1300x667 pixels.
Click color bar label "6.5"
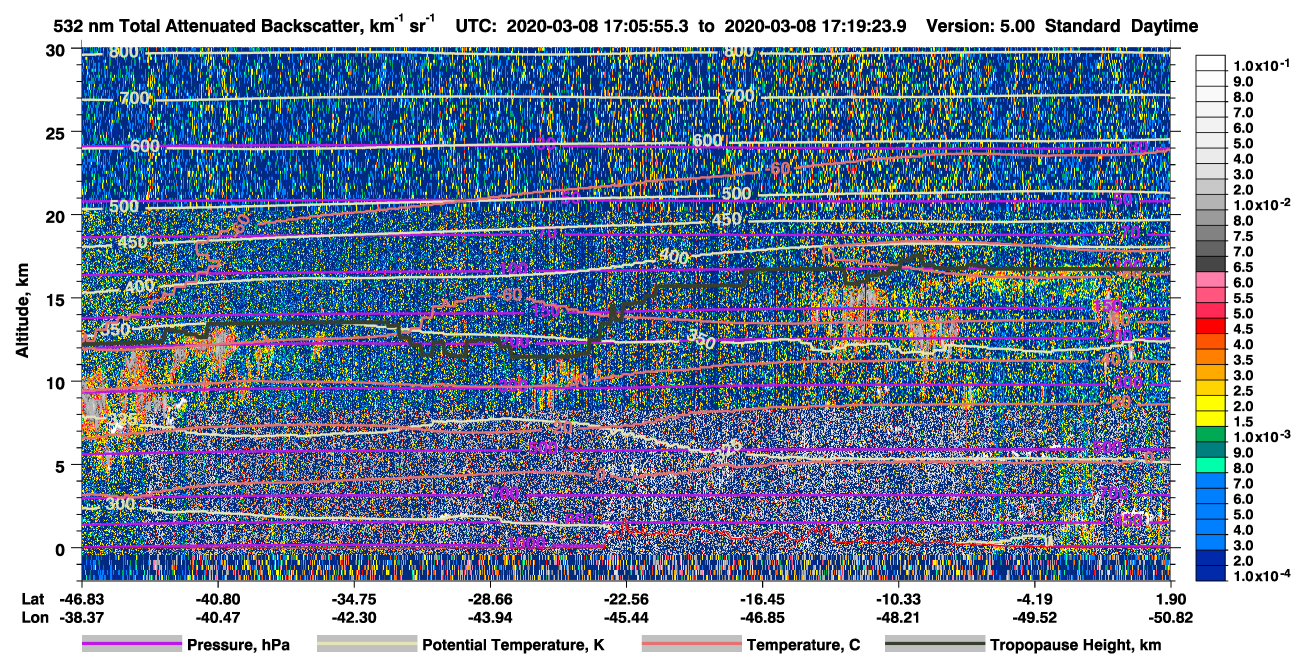[1243, 267]
